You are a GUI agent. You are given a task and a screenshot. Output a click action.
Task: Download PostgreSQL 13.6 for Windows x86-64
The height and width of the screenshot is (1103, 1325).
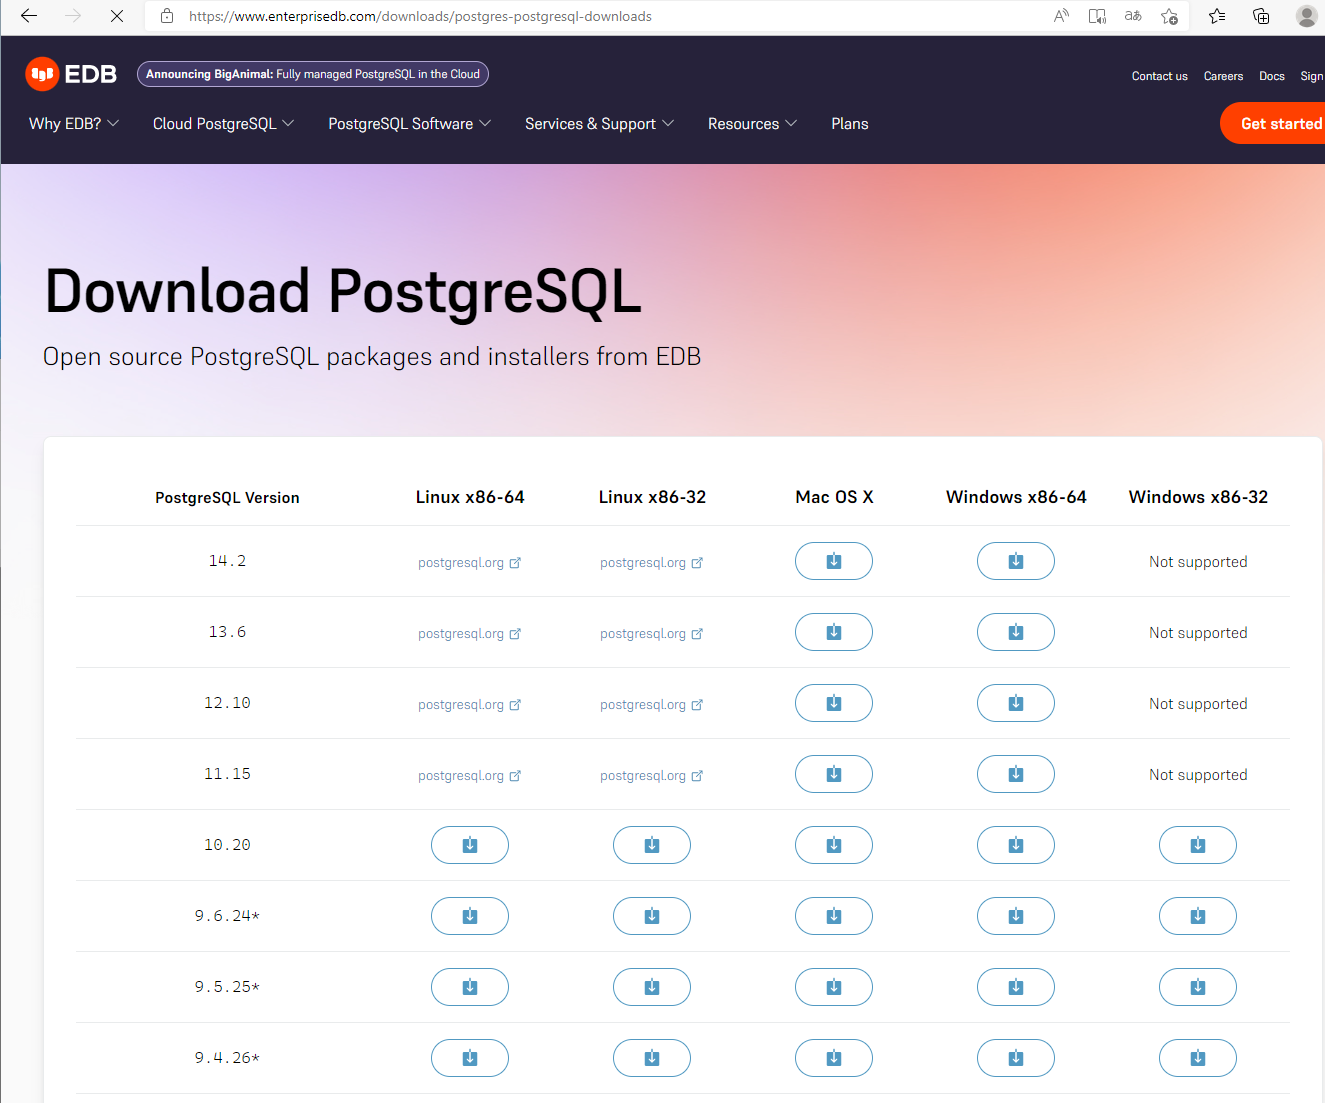pyautogui.click(x=1016, y=632)
